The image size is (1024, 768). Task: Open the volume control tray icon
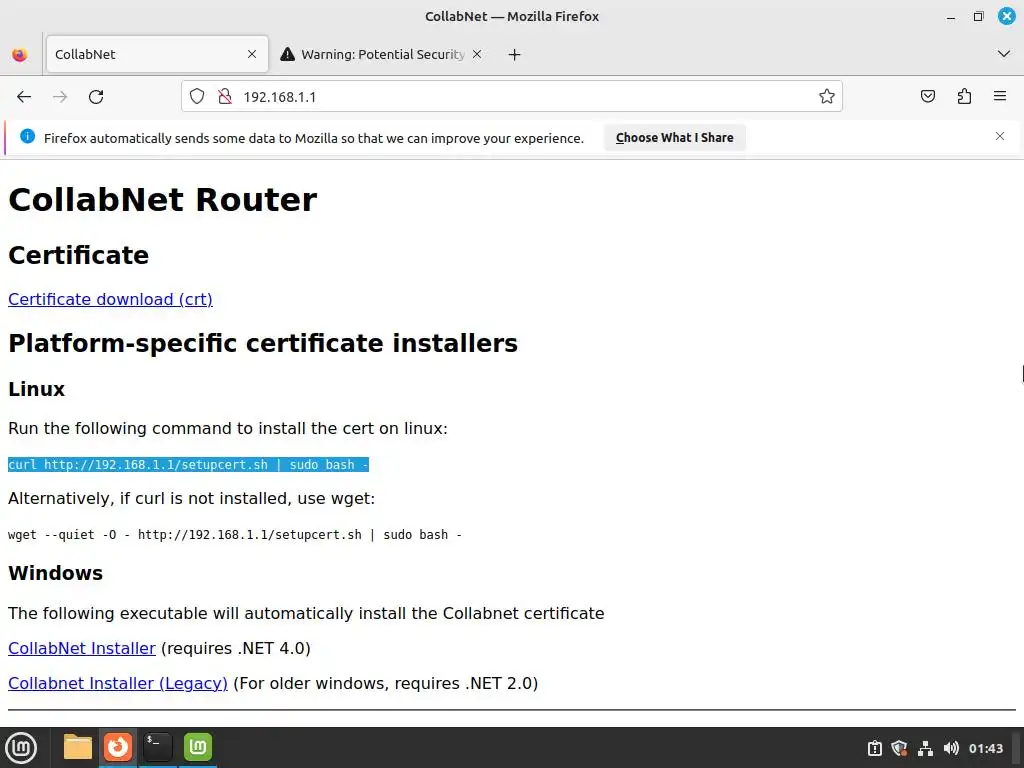pos(951,748)
